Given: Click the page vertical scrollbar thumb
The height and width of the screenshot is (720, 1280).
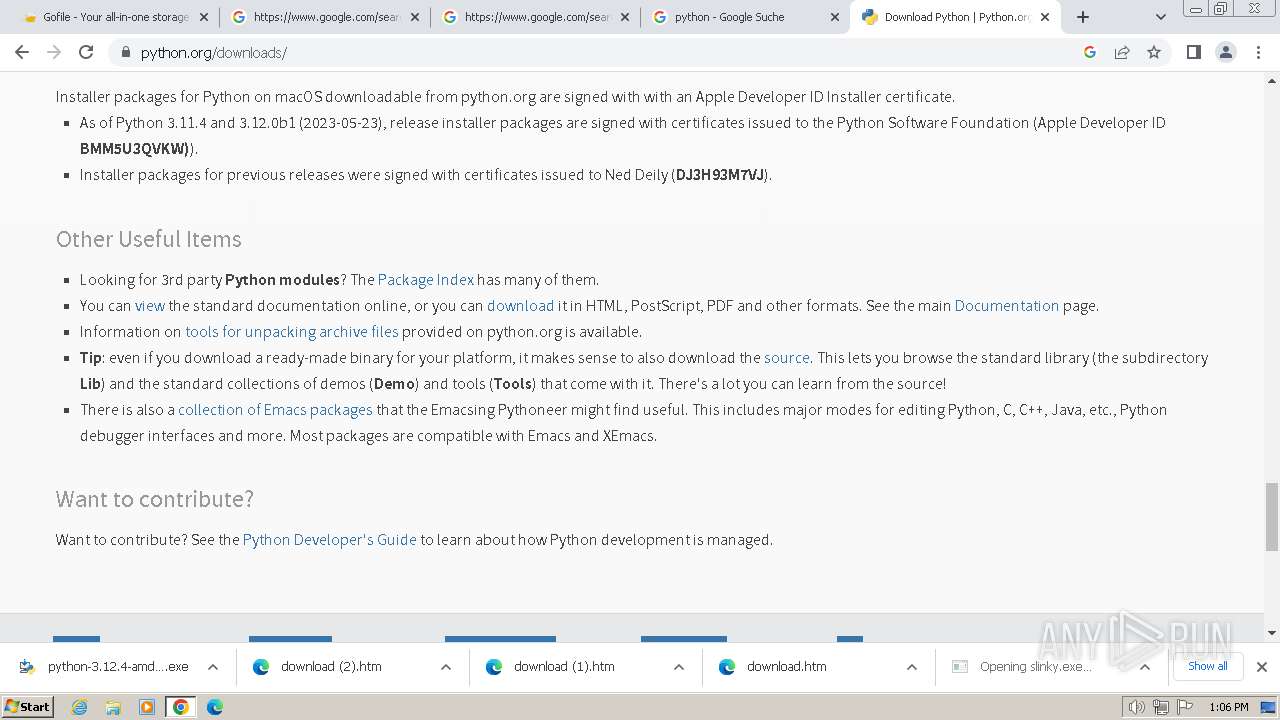Looking at the screenshot, I should pos(1272,516).
